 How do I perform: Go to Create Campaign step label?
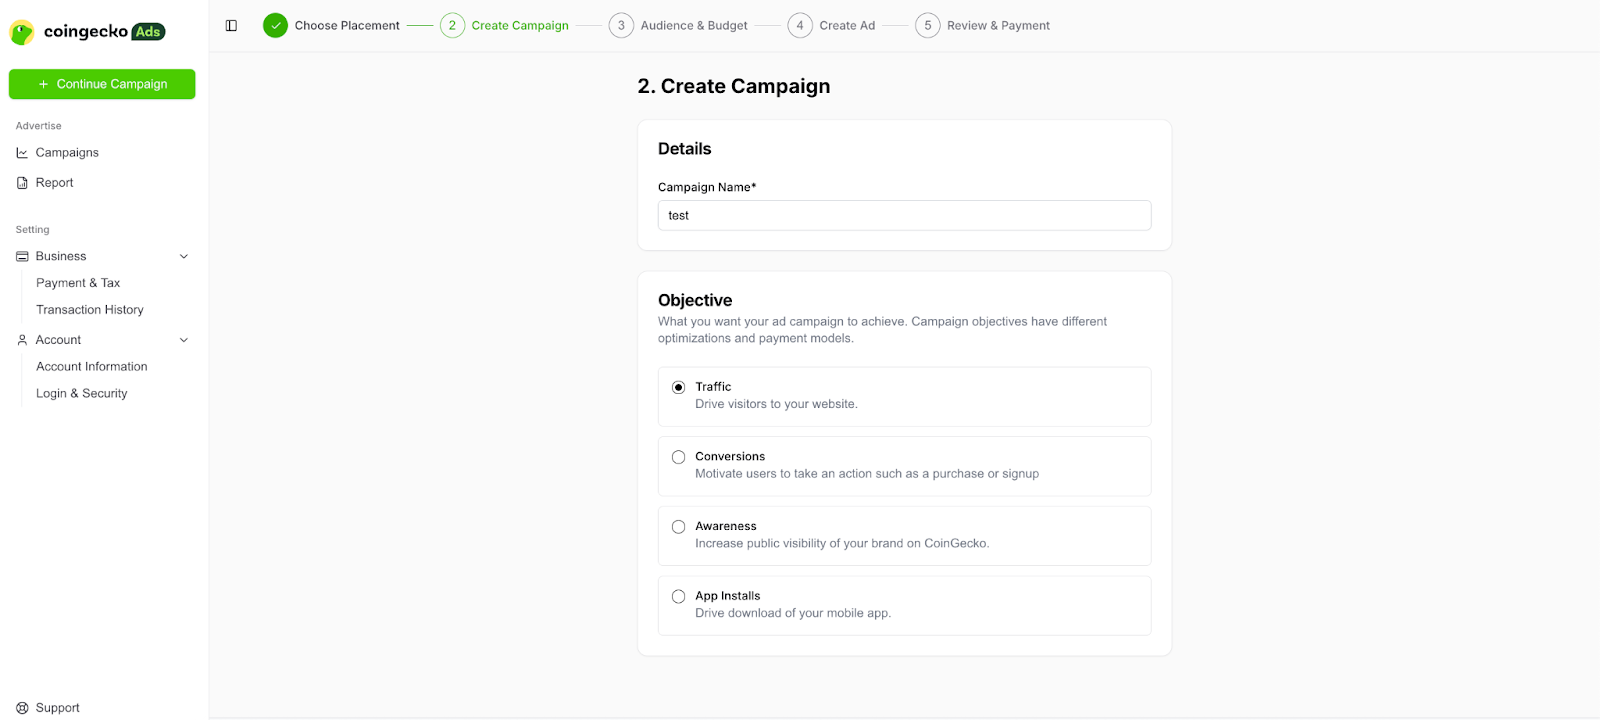[520, 26]
